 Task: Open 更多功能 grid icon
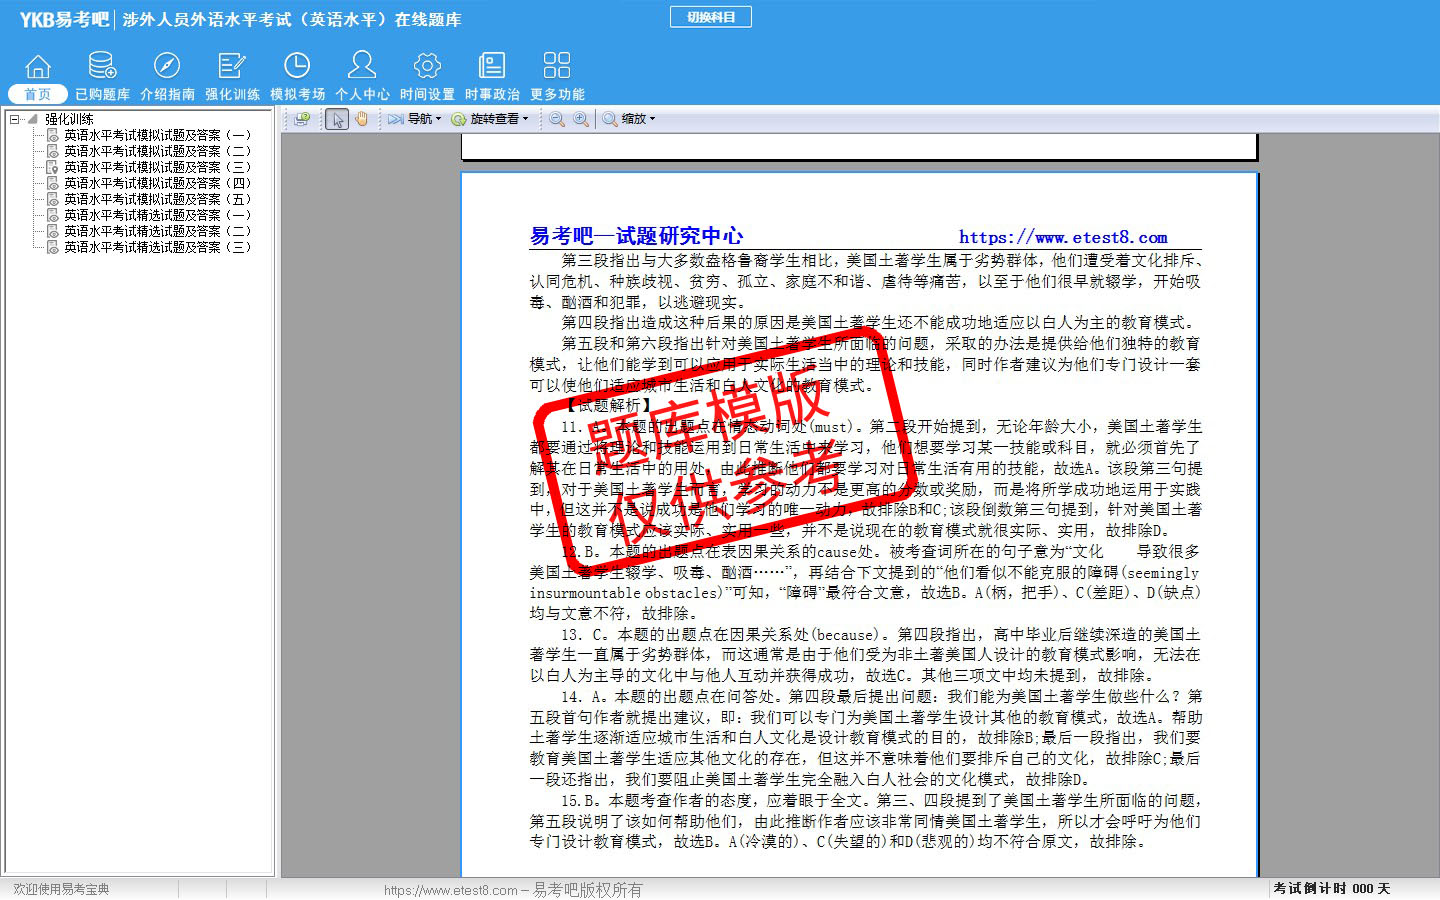[557, 76]
